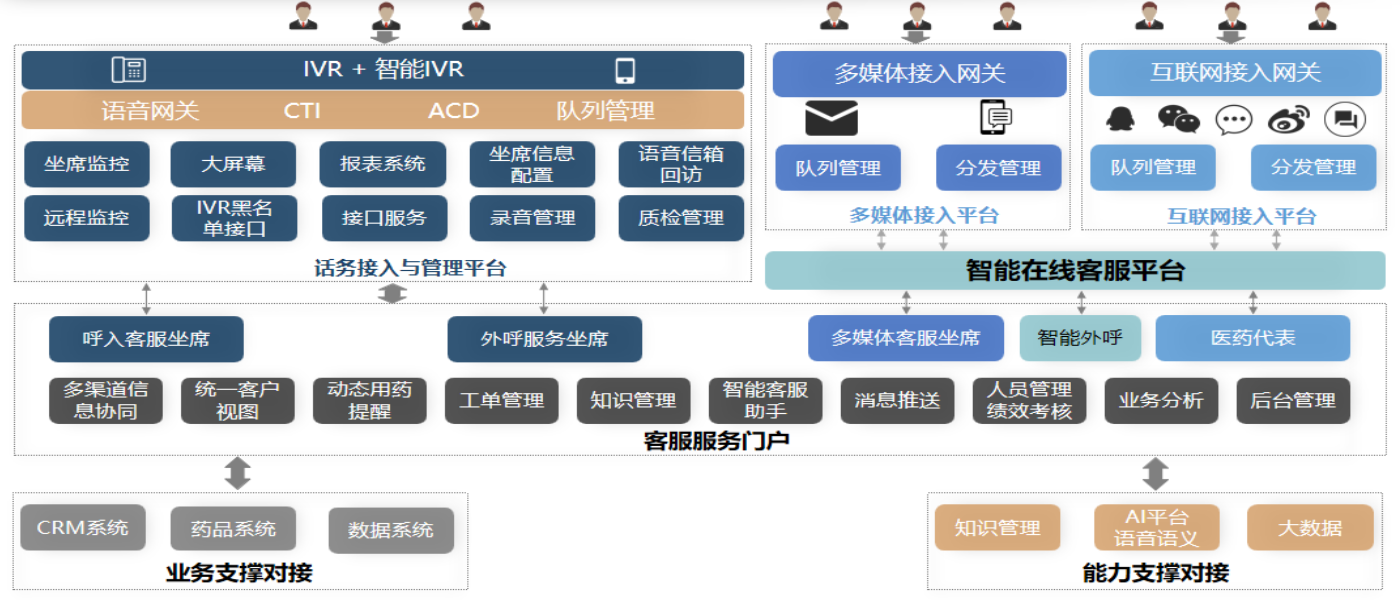The height and width of the screenshot is (600, 1400).
Task: Click the envelope mail icon
Action: (831, 118)
